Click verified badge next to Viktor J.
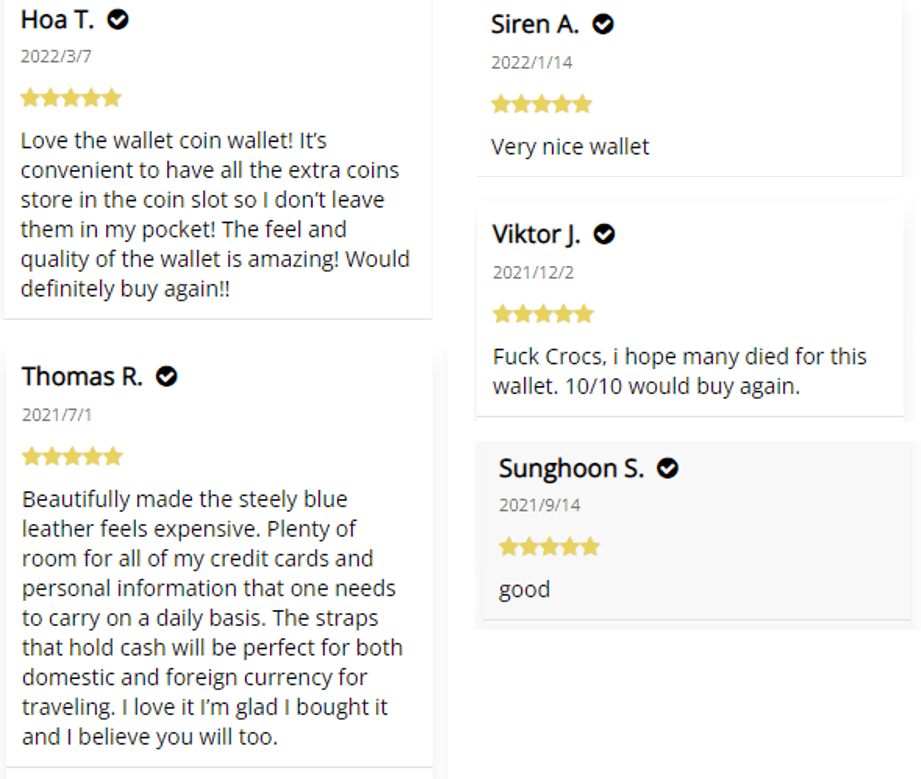 click(604, 234)
